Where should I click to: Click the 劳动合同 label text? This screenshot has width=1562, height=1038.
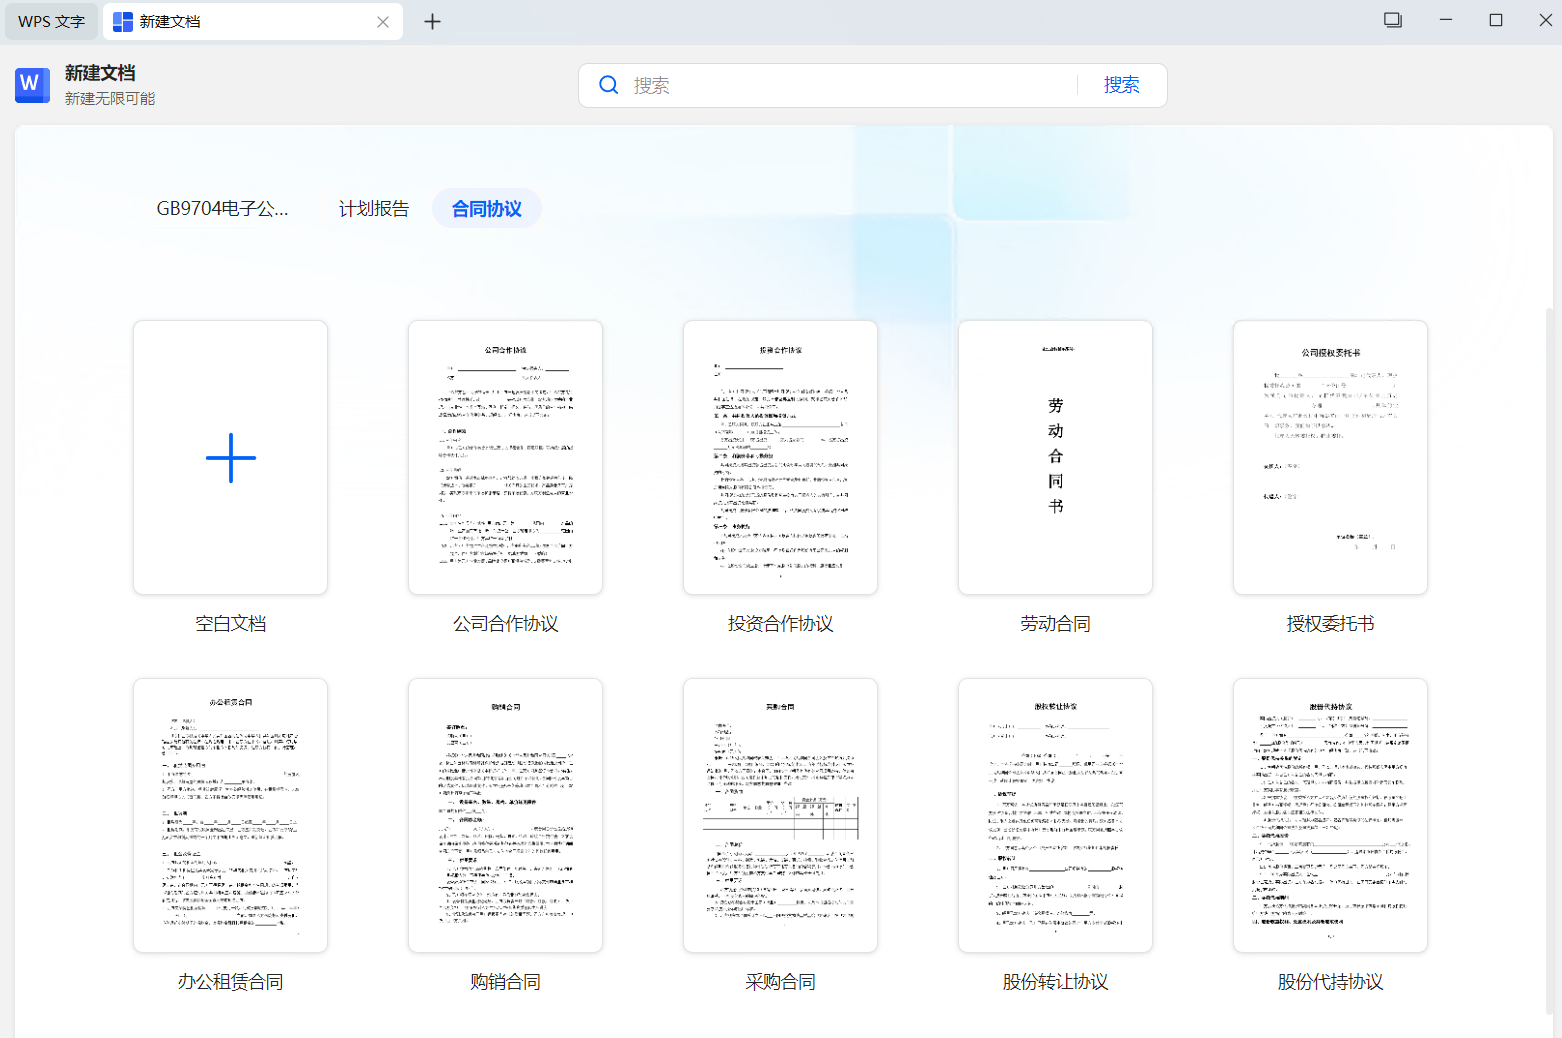pos(1056,624)
